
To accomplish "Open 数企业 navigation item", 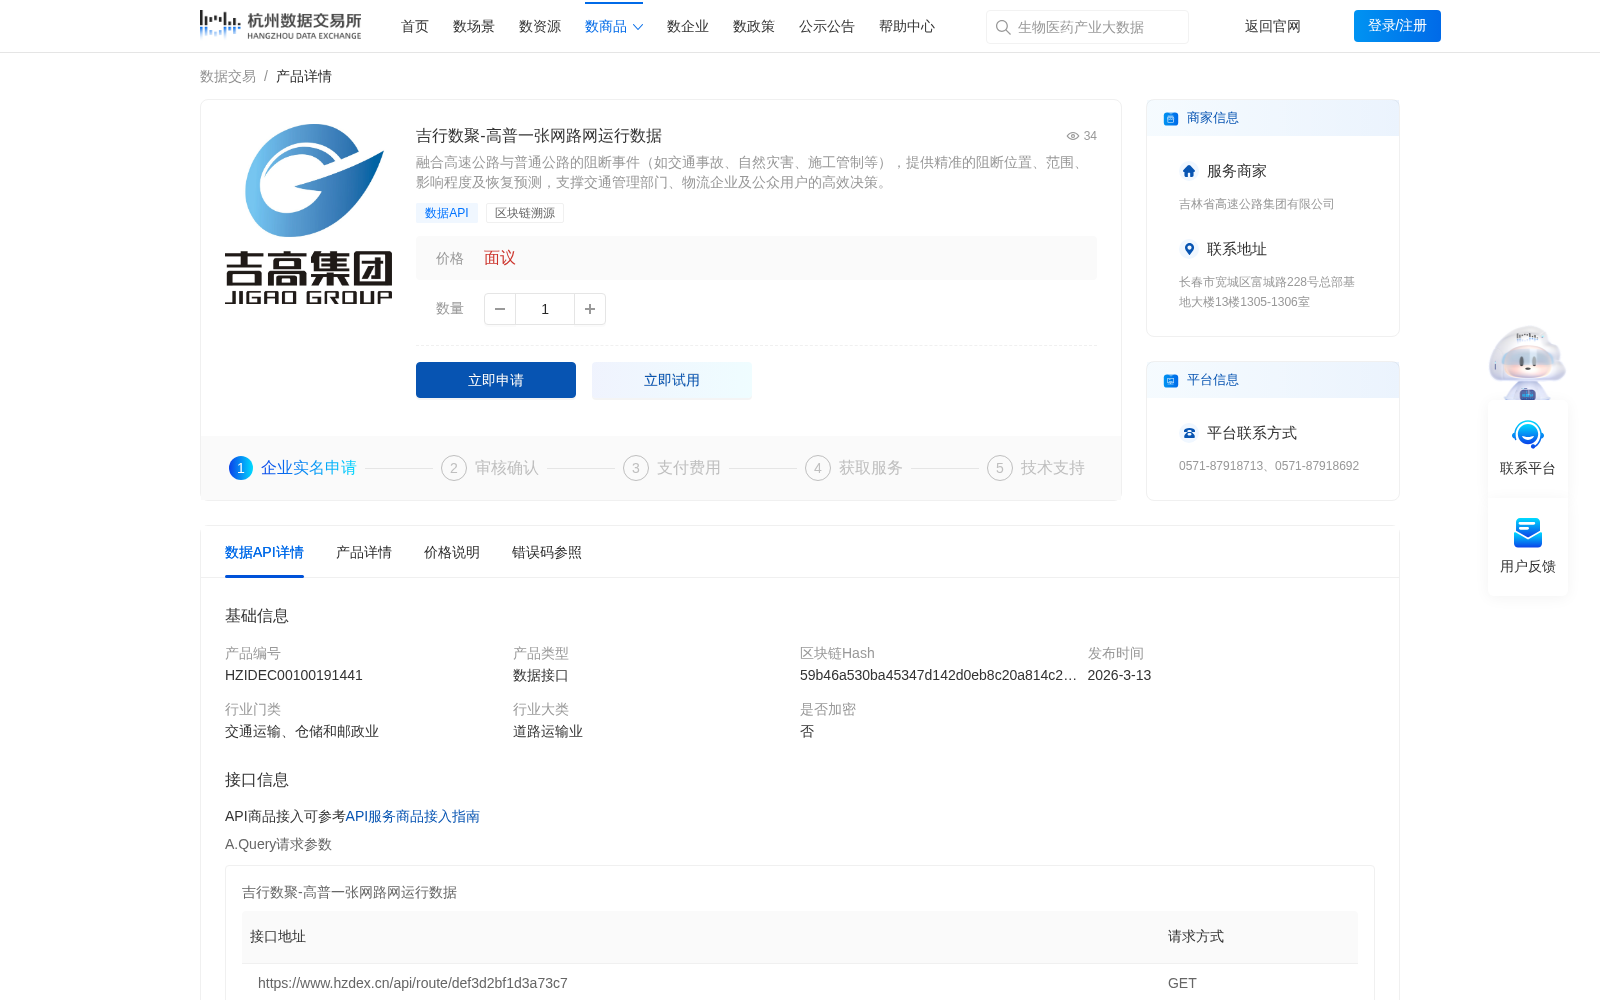I will (x=688, y=26).
